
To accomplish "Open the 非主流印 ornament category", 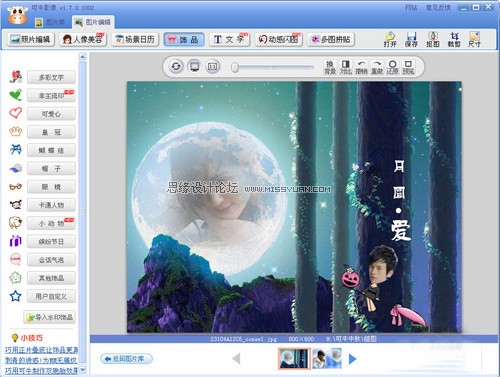I will coord(51,96).
